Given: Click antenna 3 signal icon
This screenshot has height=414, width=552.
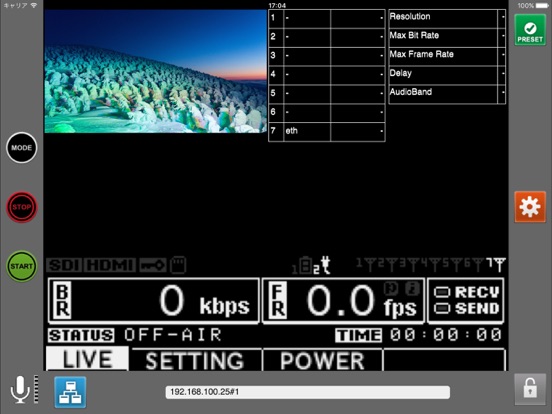Looking at the screenshot, I should (x=409, y=264).
